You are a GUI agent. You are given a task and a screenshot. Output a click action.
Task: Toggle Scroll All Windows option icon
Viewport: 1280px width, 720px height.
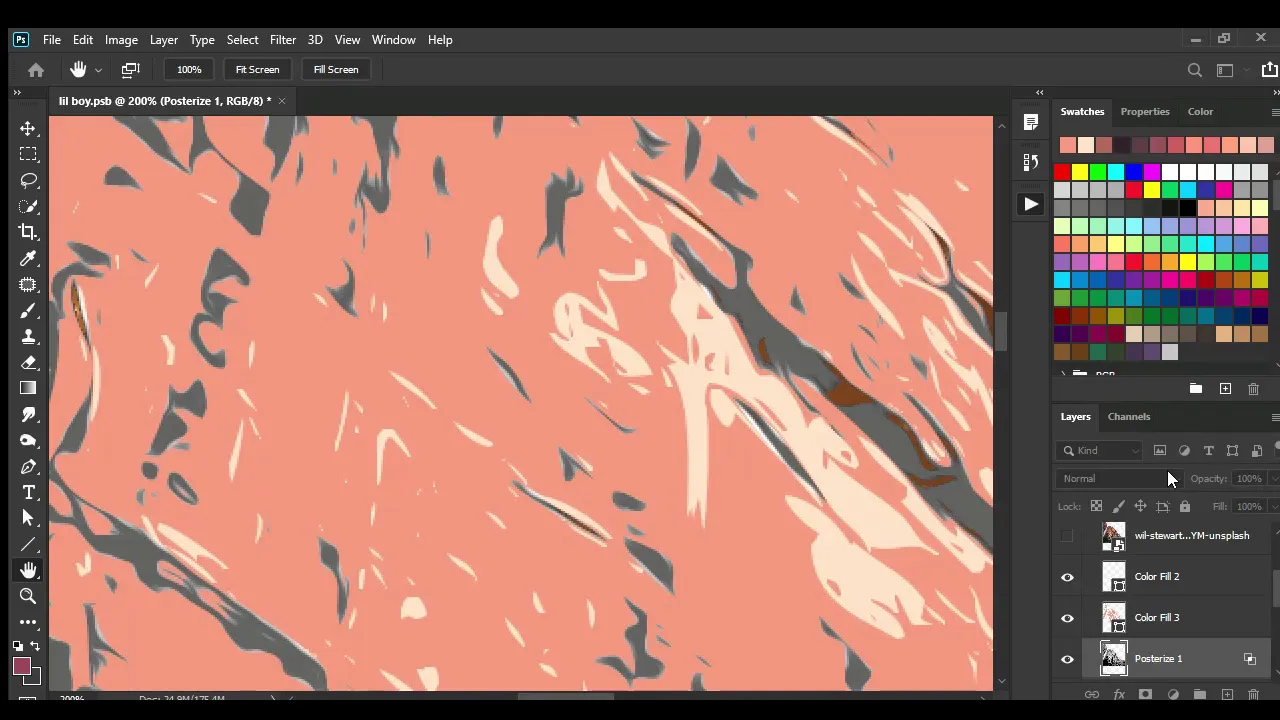(x=130, y=70)
